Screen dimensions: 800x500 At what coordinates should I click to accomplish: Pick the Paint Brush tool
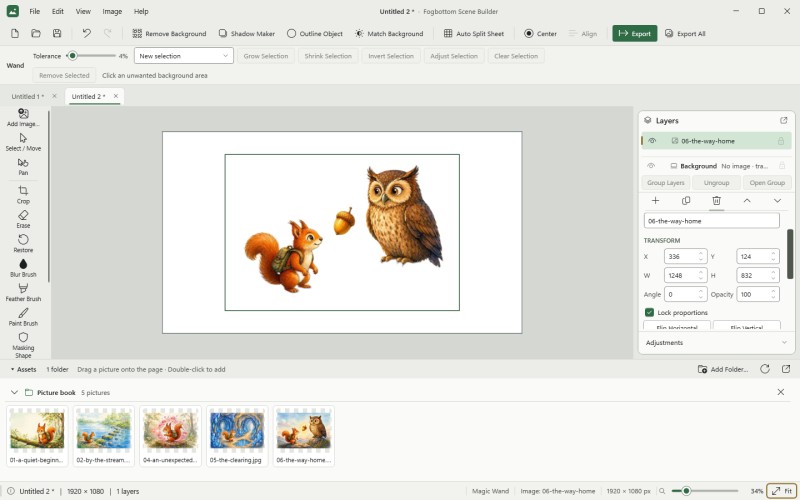pyautogui.click(x=23, y=317)
